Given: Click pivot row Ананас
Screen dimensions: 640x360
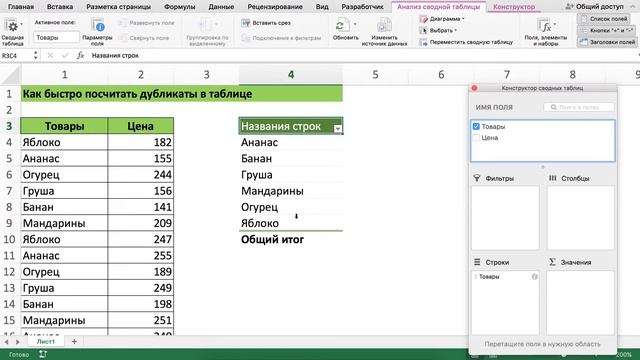Looking at the screenshot, I should [x=291, y=142].
